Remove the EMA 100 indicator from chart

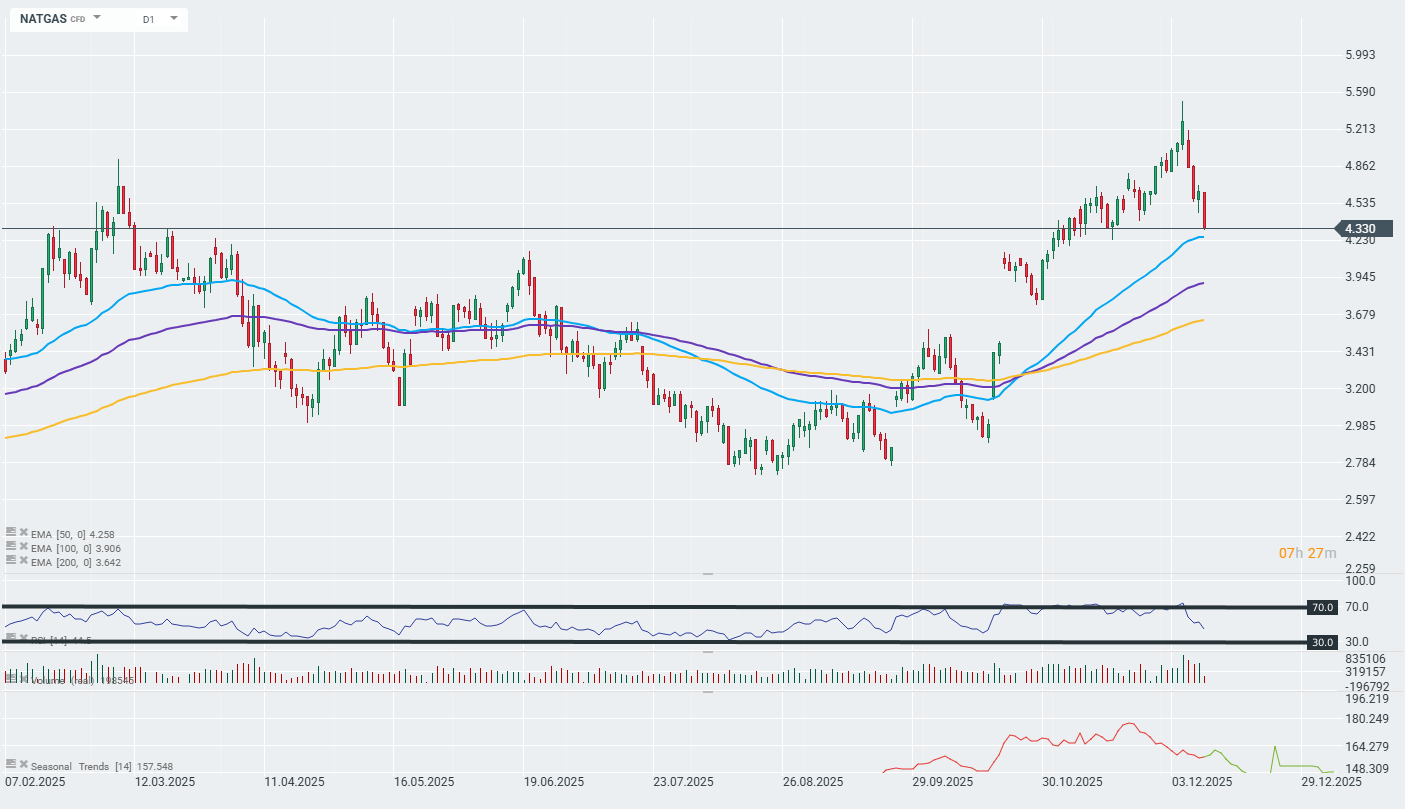click(x=23, y=548)
